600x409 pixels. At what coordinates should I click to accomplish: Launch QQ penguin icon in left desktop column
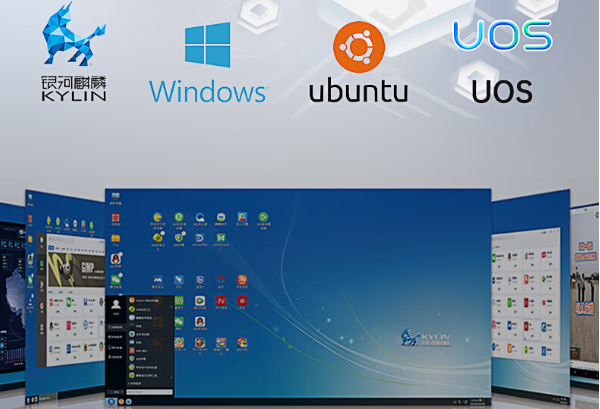pos(116,259)
